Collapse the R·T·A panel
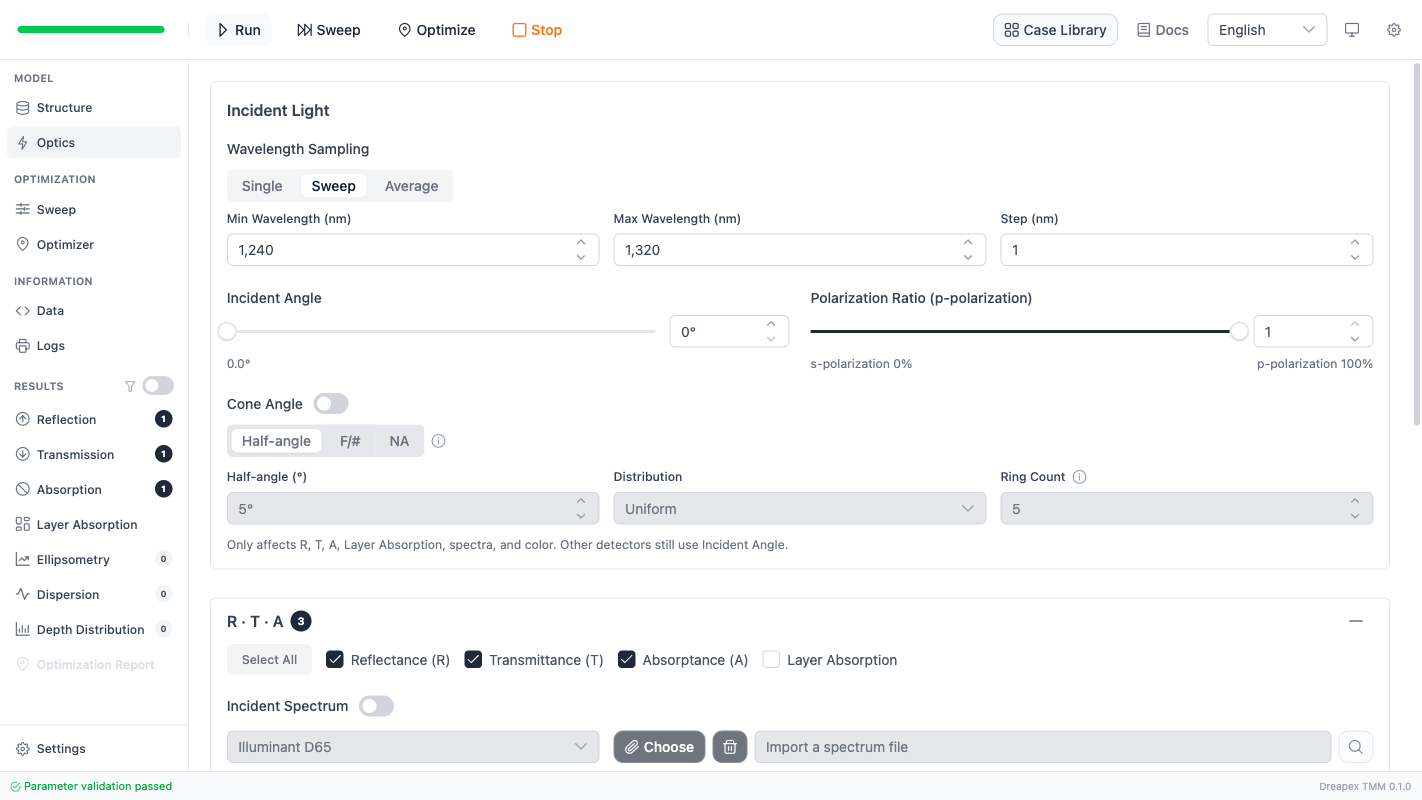This screenshot has height=800, width=1422. click(1355, 621)
